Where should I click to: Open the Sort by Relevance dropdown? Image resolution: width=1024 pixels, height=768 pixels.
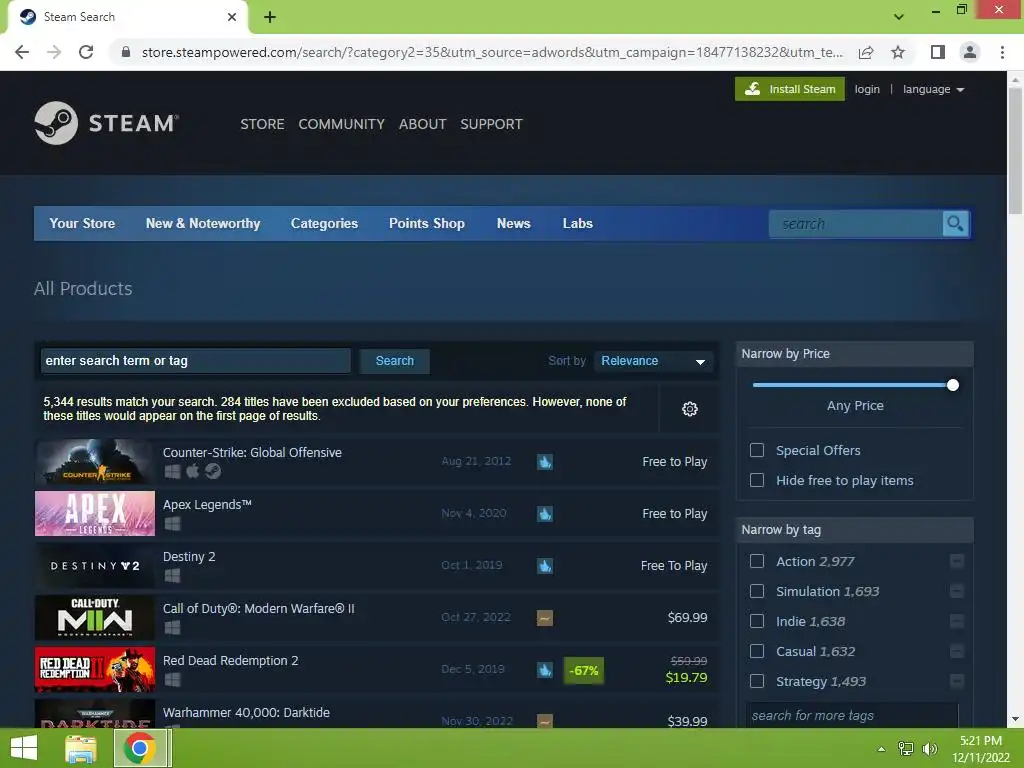[x=653, y=361]
